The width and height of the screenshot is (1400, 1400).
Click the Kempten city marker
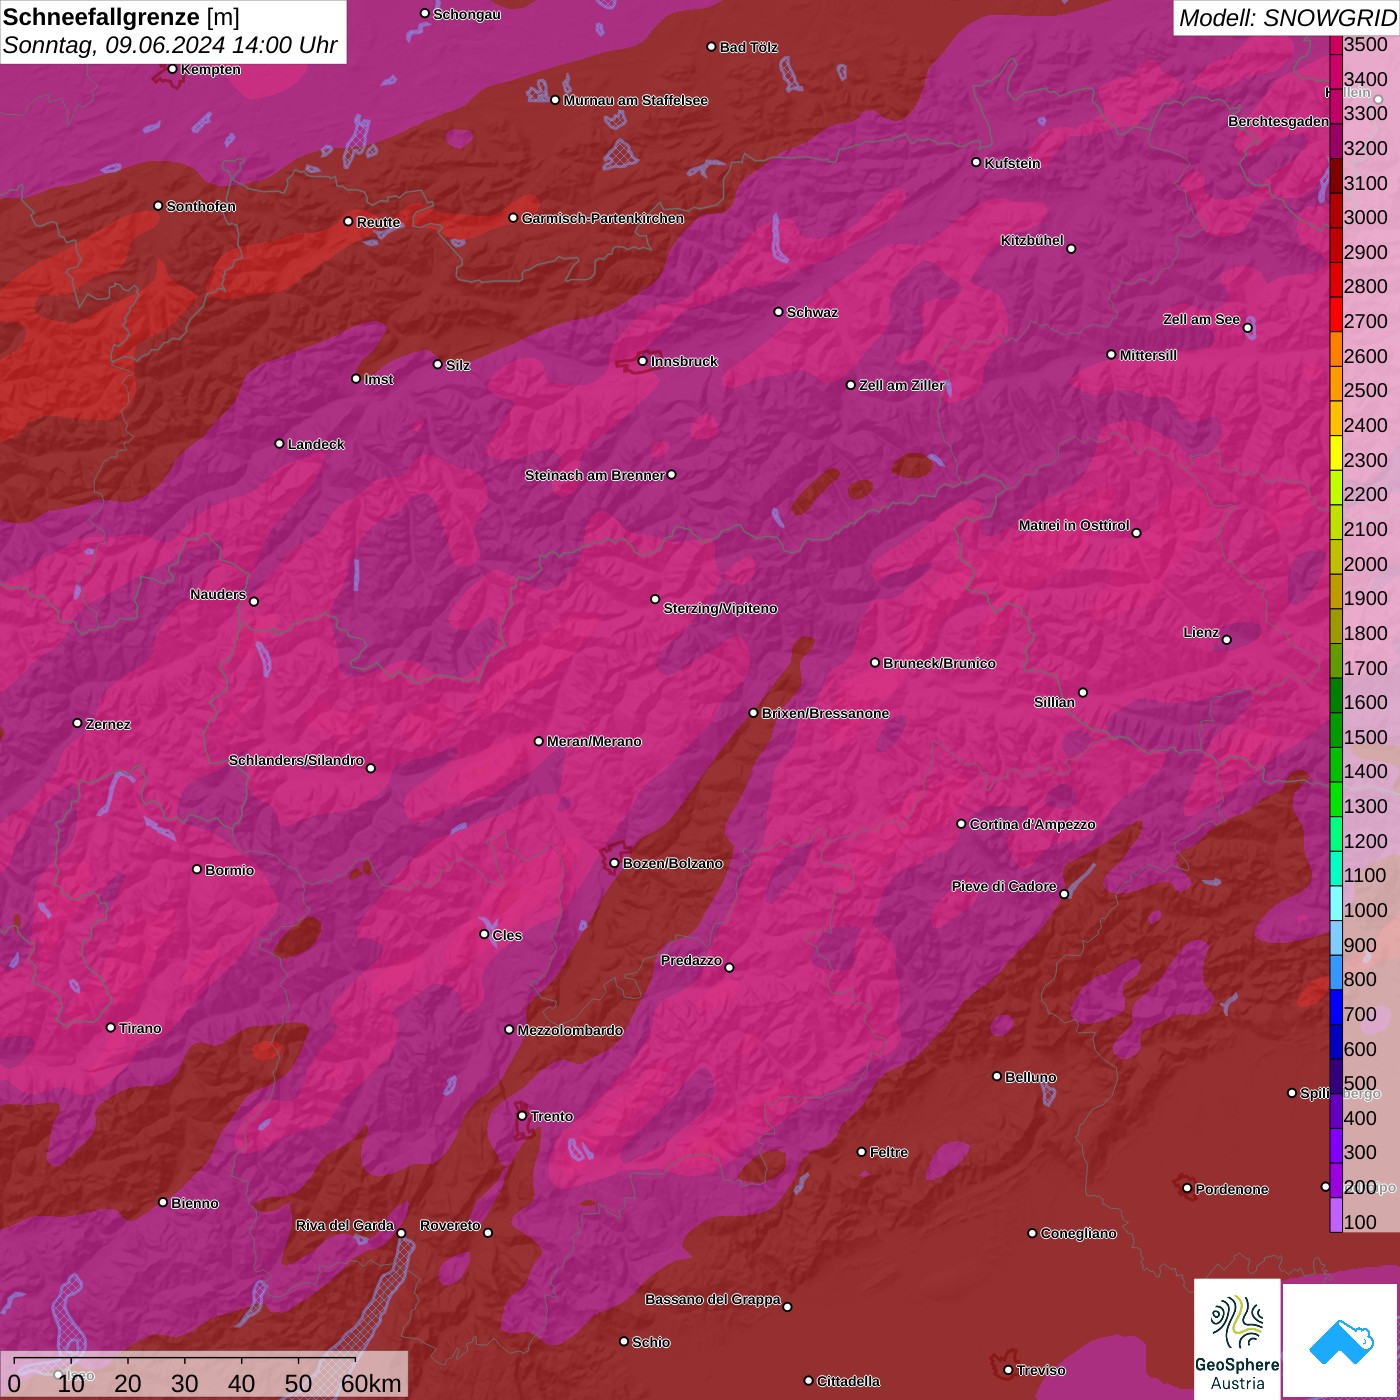(172, 69)
